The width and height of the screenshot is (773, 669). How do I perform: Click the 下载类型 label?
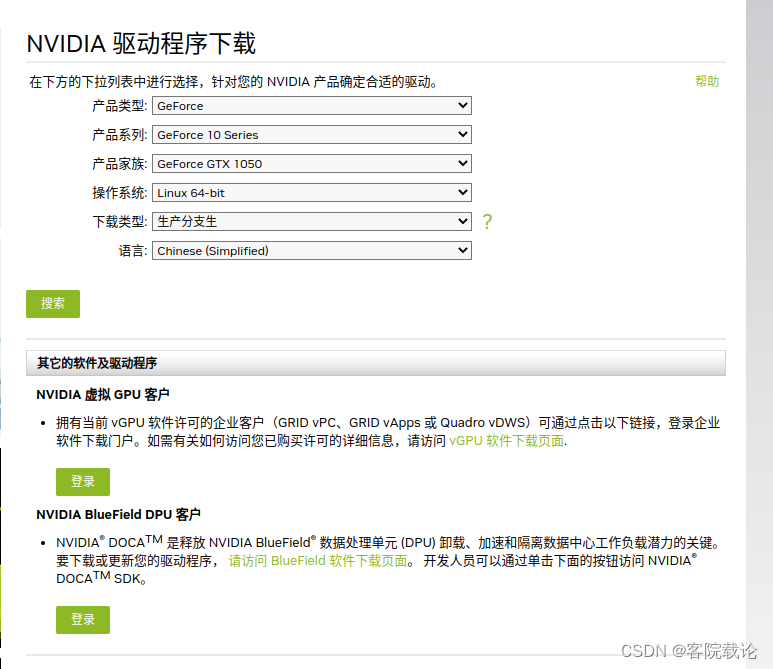120,222
